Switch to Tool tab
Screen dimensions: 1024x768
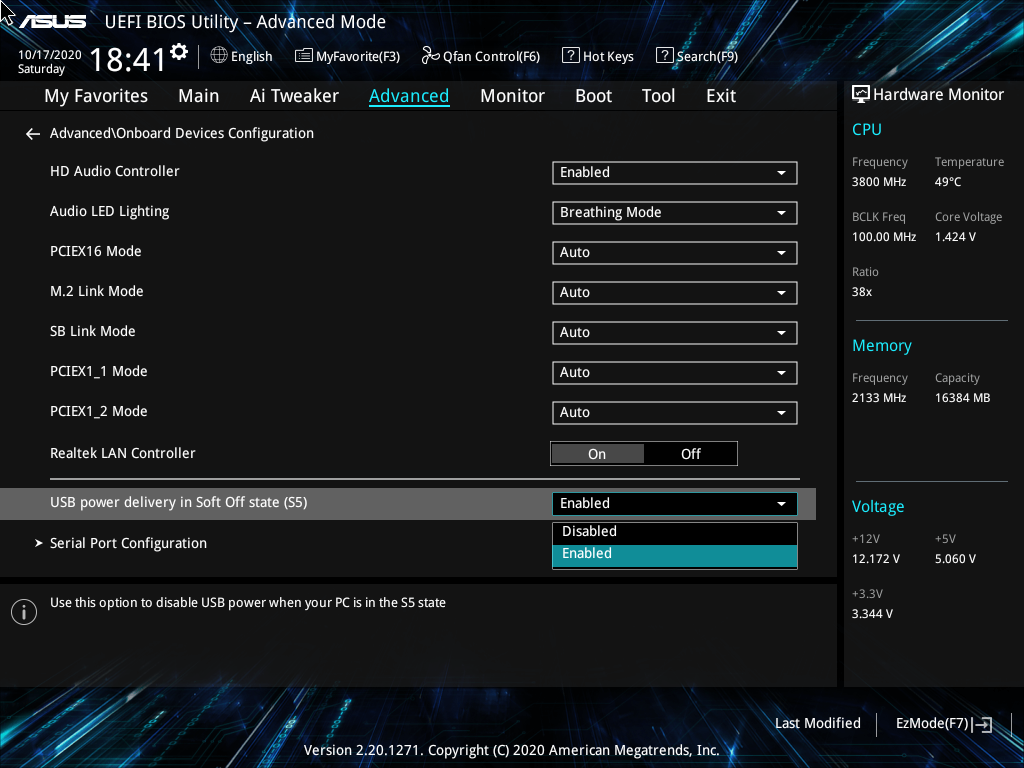[658, 96]
